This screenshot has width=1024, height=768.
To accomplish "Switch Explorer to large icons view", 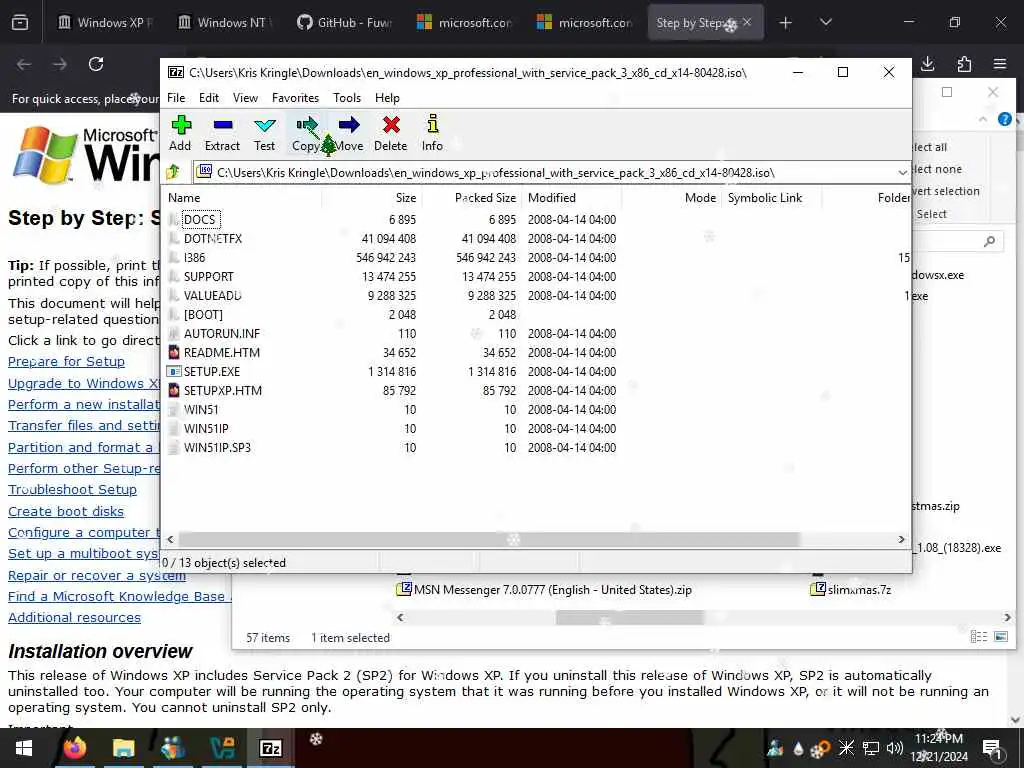I will click(1000, 637).
